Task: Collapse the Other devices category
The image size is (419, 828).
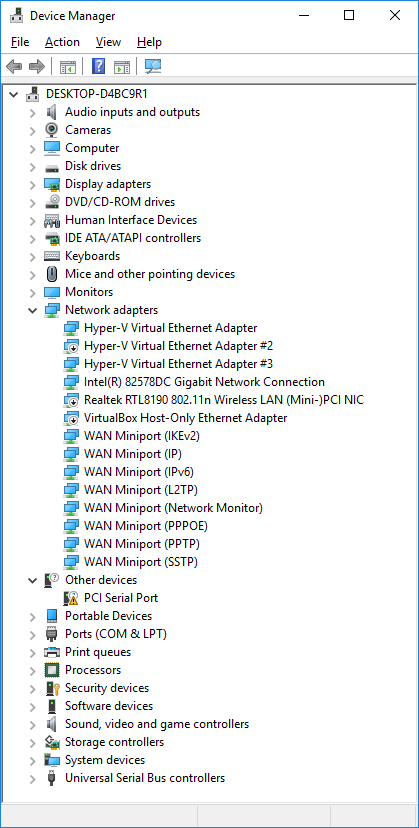Action: tap(33, 580)
